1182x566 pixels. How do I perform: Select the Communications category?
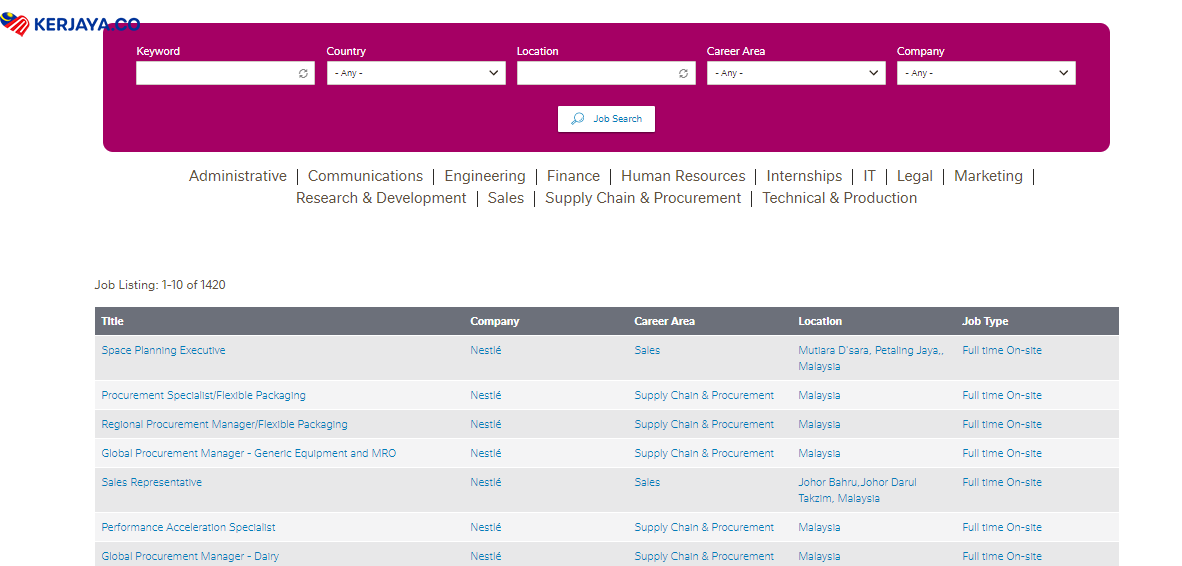coord(366,176)
